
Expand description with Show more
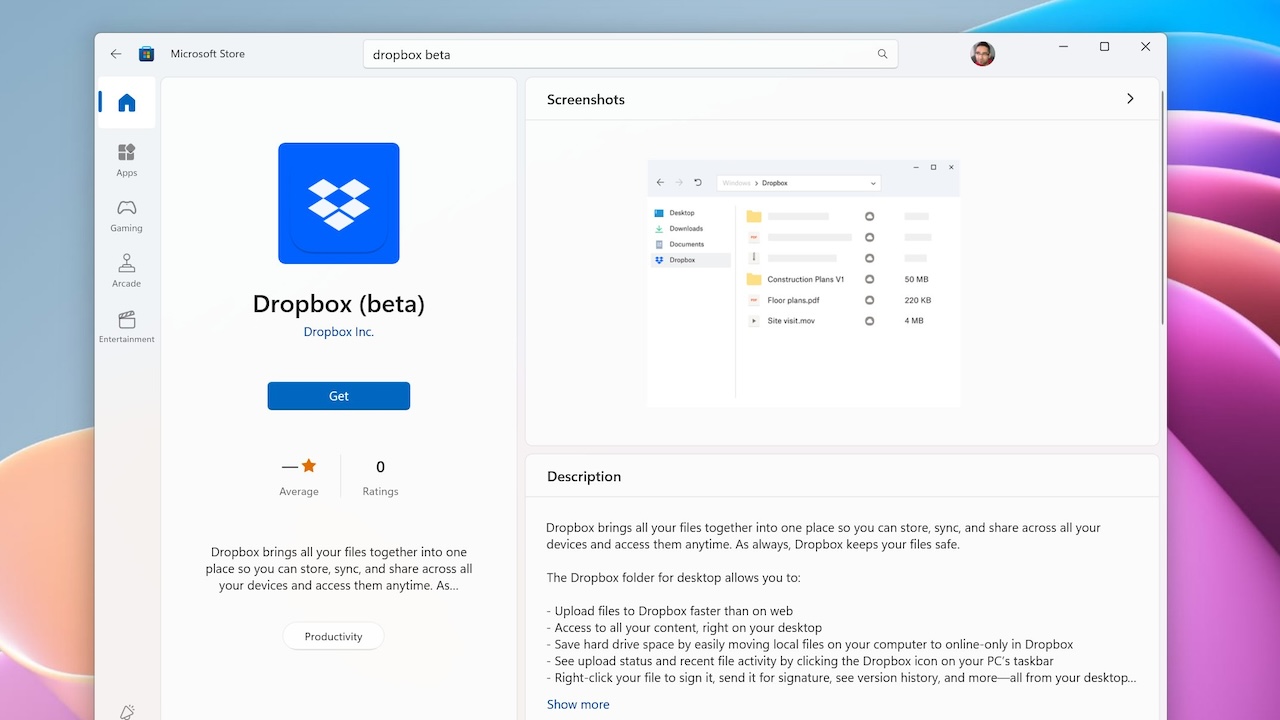tap(578, 704)
